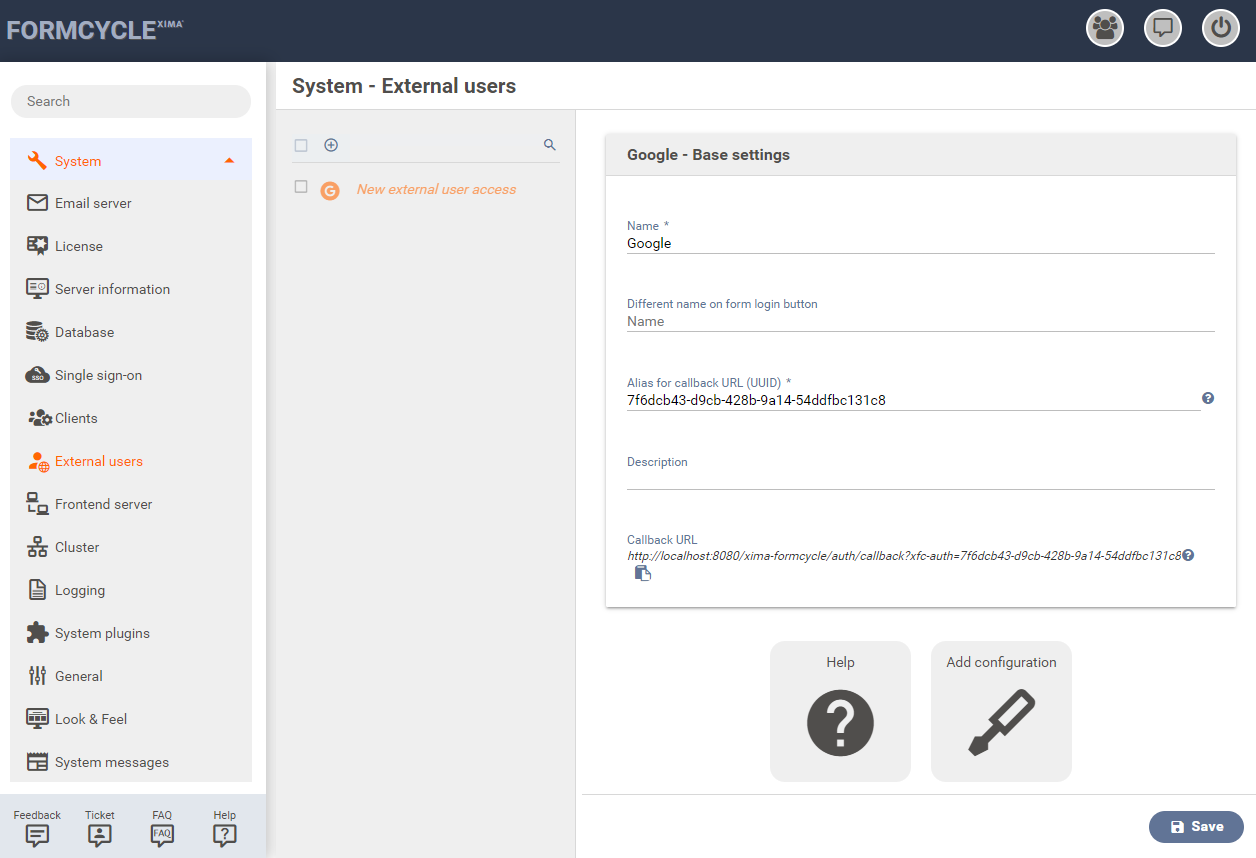
Task: Click the Feedback icon in the bottom bar
Action: tap(37, 834)
